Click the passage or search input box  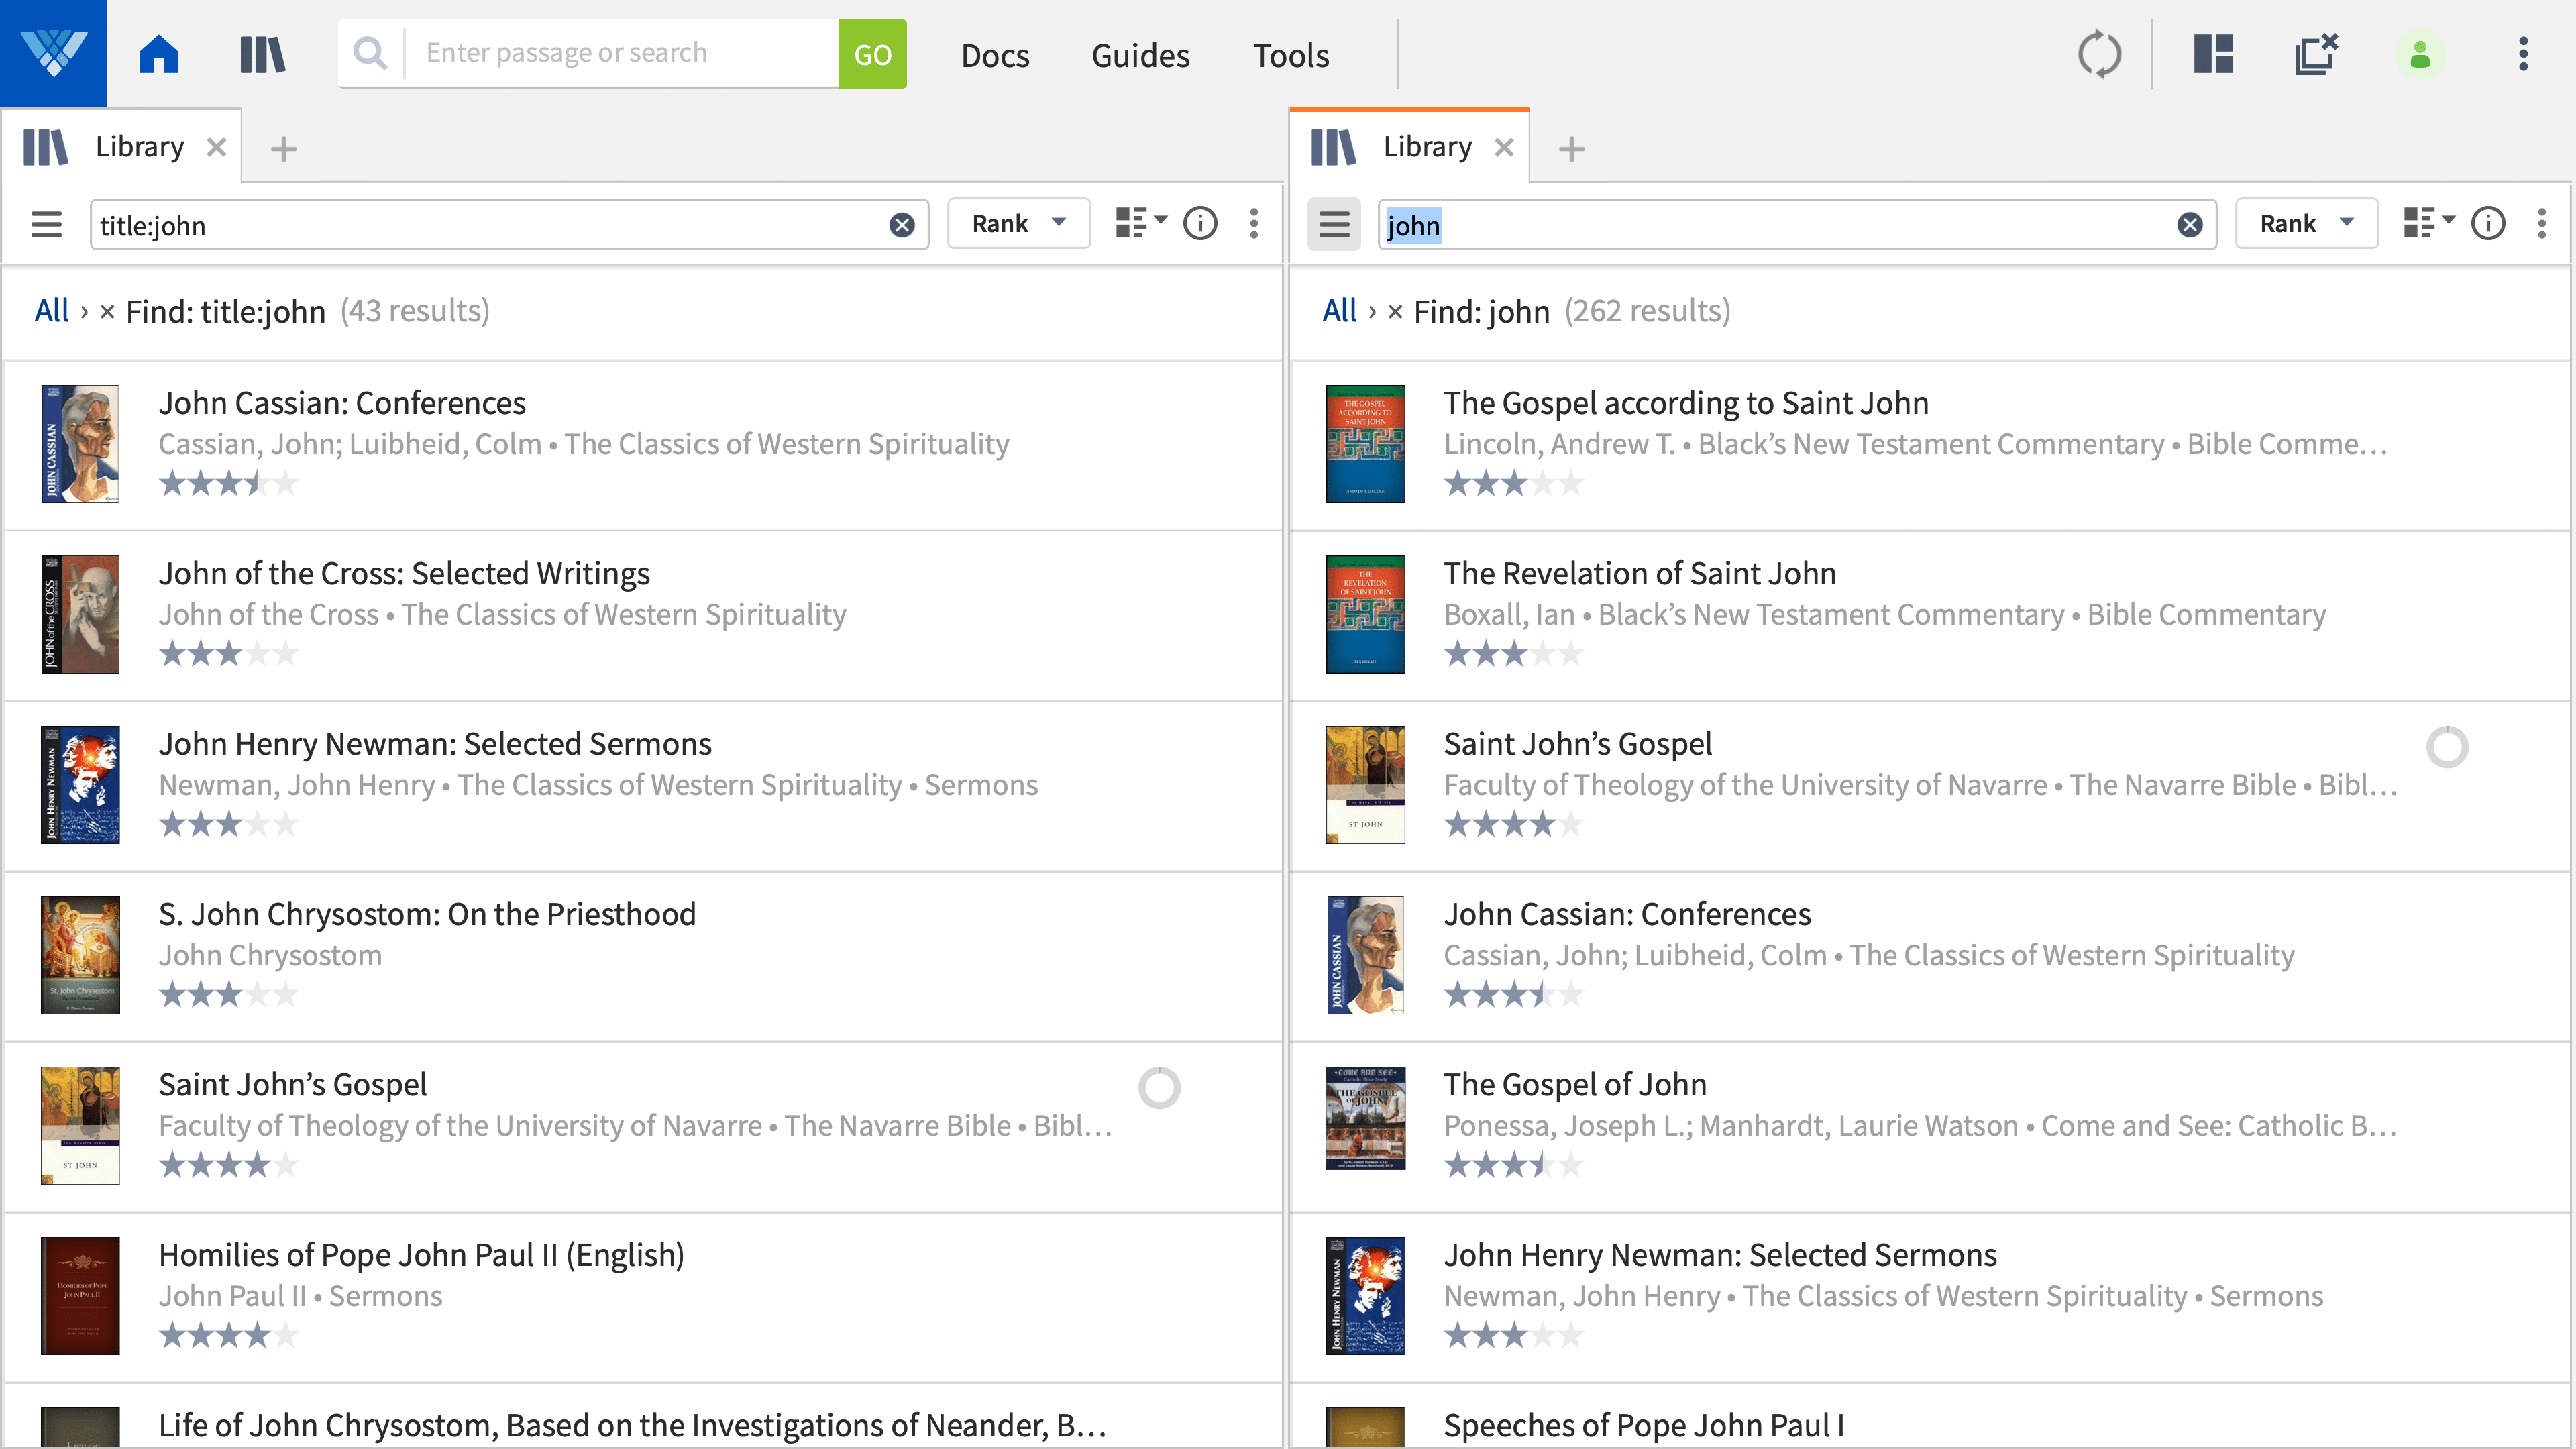622,53
